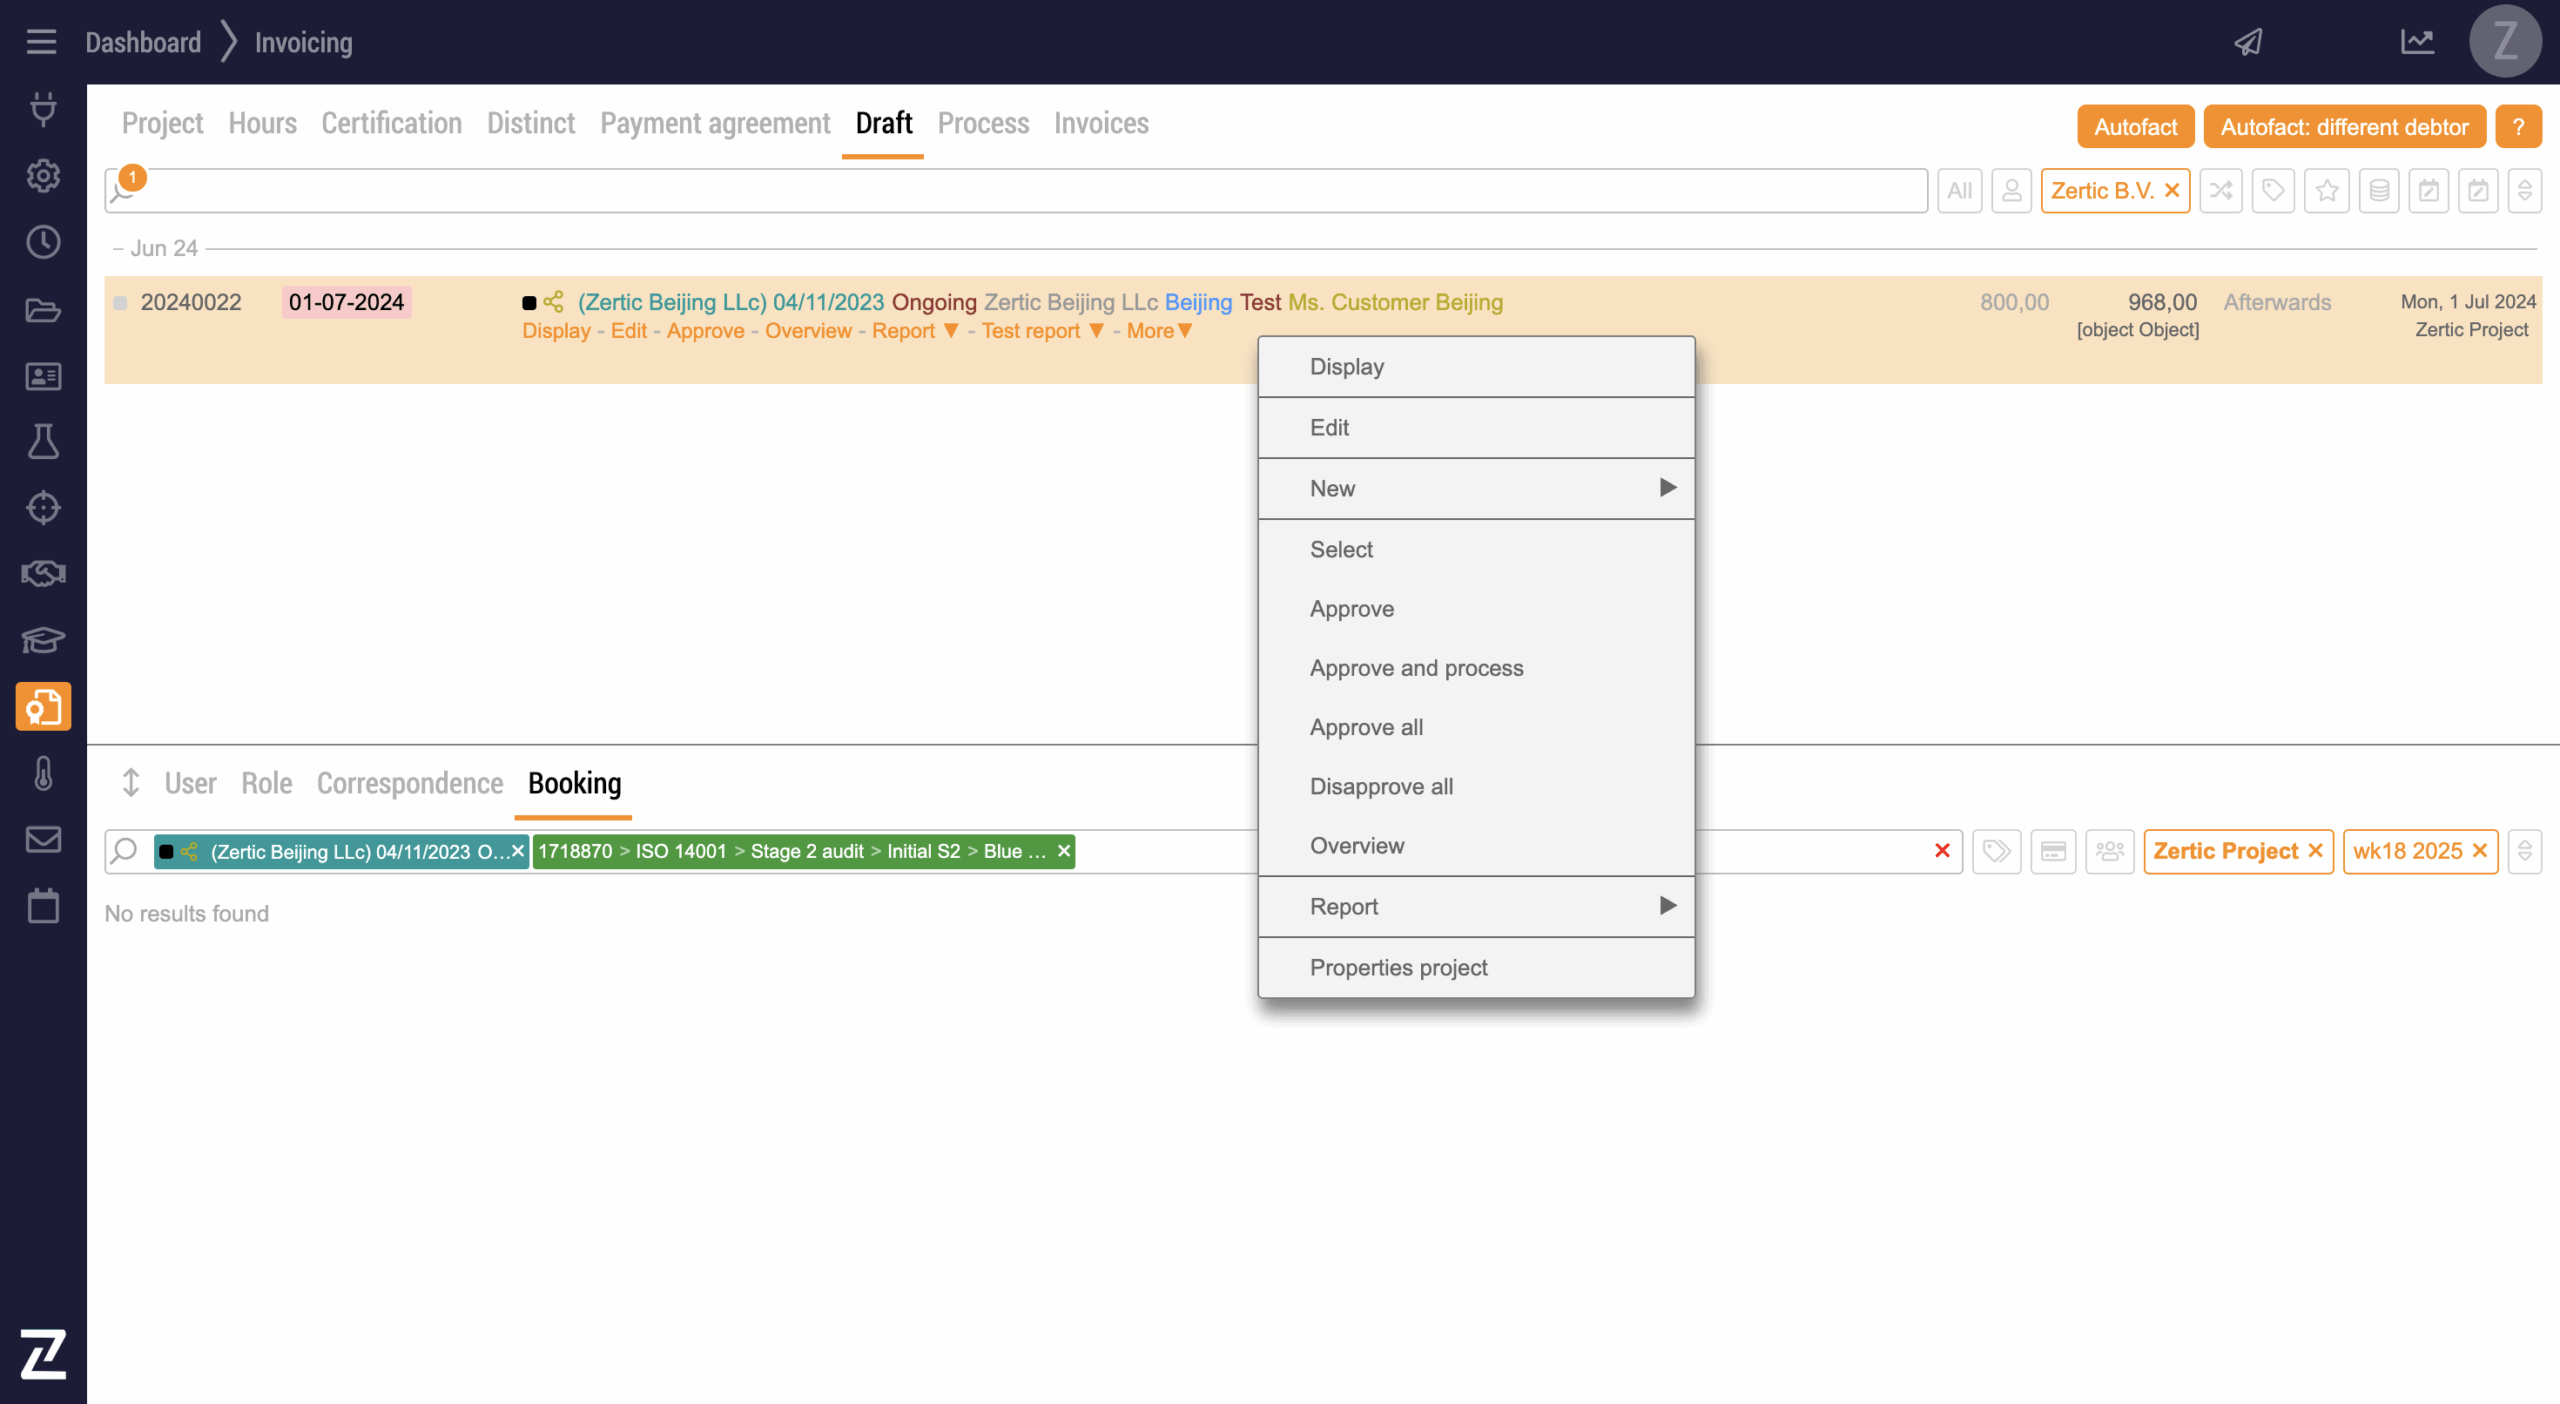Toggle the All filter button

coord(1959,191)
